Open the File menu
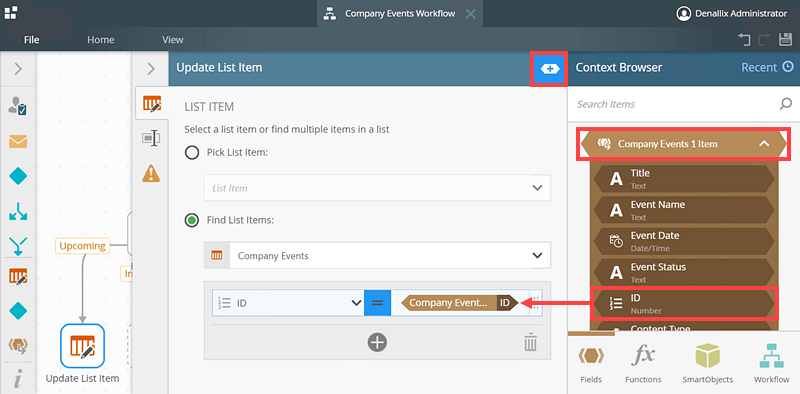Viewport: 800px width, 394px height. (x=32, y=40)
